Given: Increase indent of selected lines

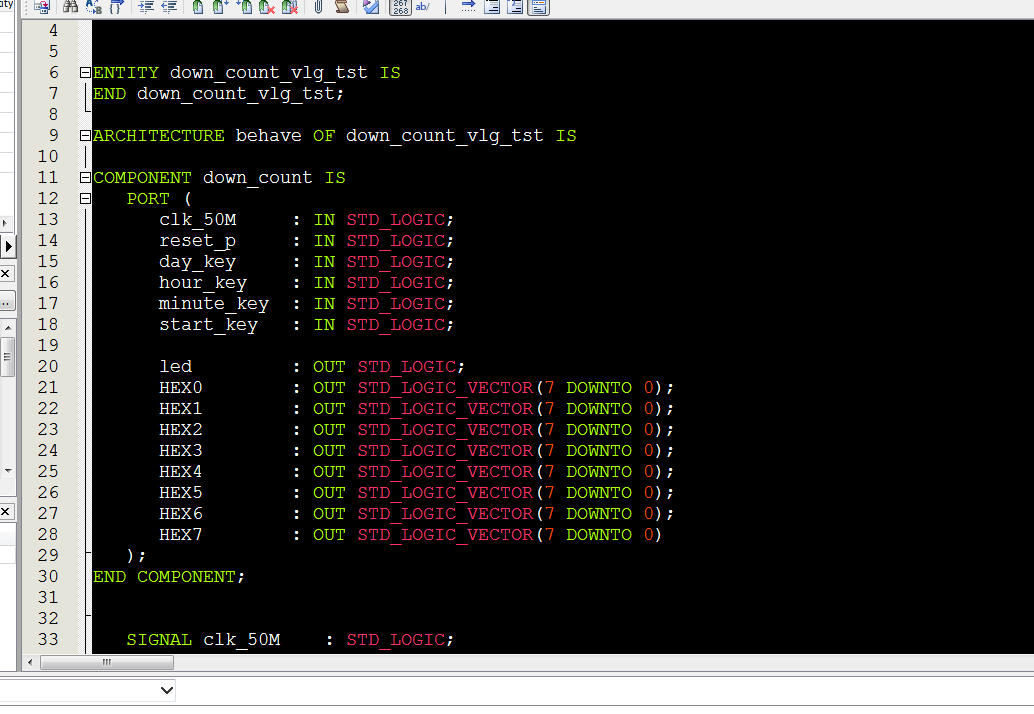Looking at the screenshot, I should click(x=146, y=7).
